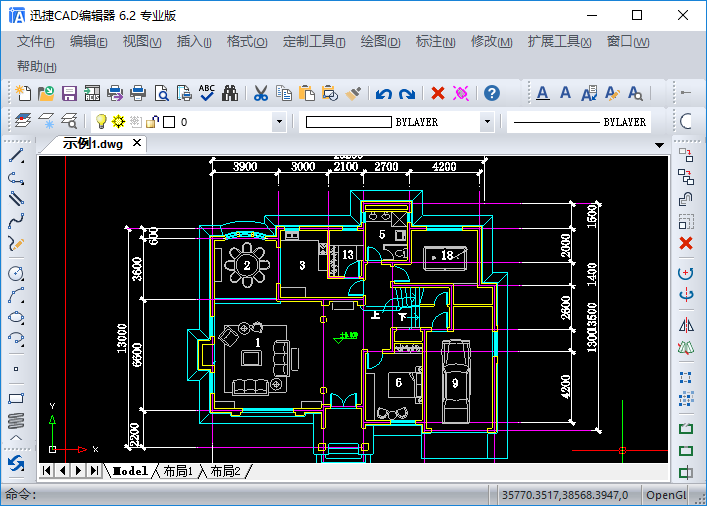Select the Model tab
The width and height of the screenshot is (707, 506).
click(130, 471)
